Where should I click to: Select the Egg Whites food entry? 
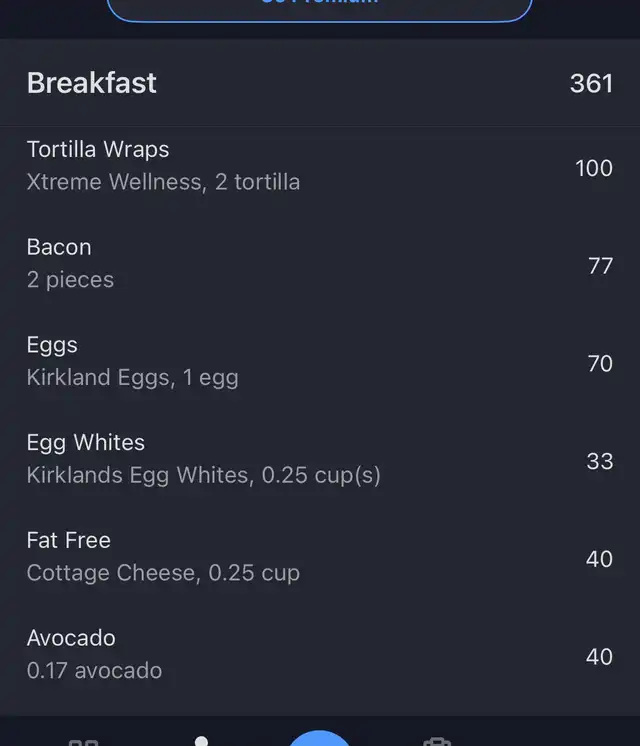[86, 443]
